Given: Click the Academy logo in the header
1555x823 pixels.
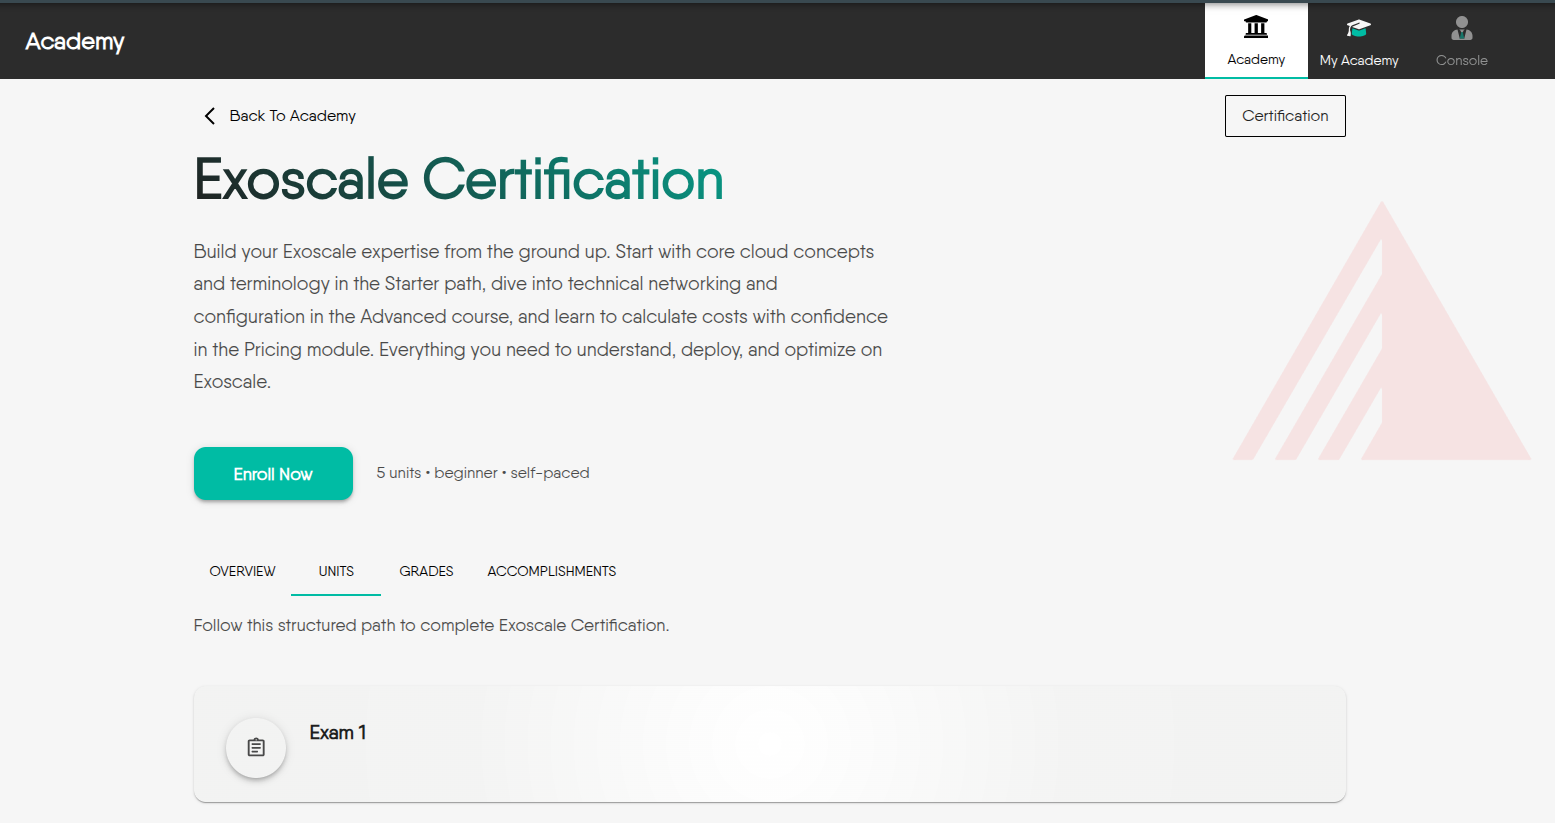Looking at the screenshot, I should [x=75, y=41].
